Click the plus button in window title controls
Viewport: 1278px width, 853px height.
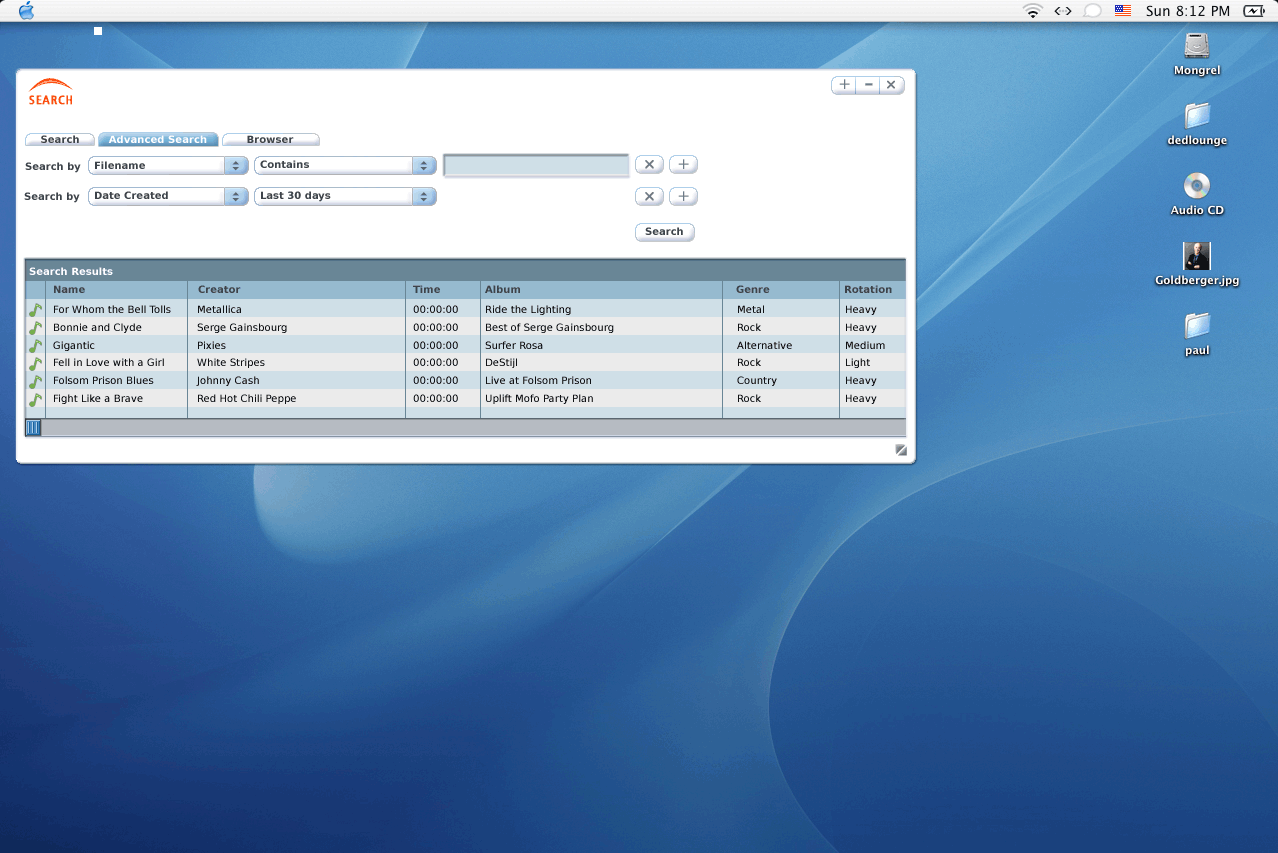pyautogui.click(x=844, y=85)
